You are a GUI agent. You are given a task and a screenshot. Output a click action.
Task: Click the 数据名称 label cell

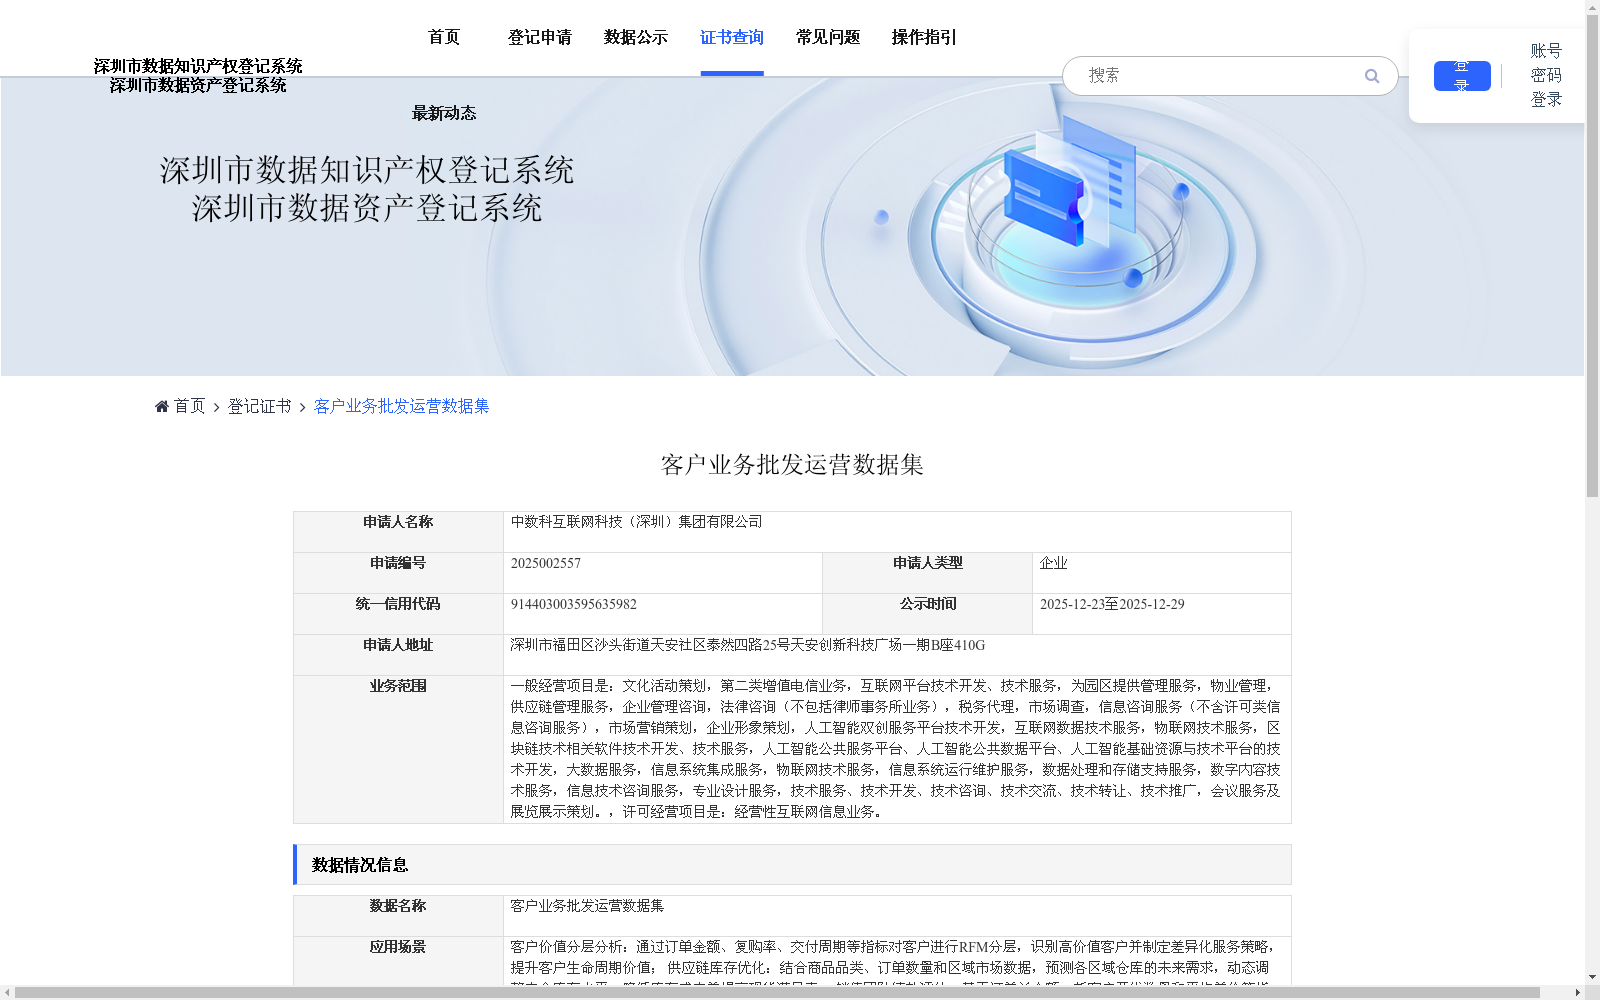pyautogui.click(x=398, y=916)
